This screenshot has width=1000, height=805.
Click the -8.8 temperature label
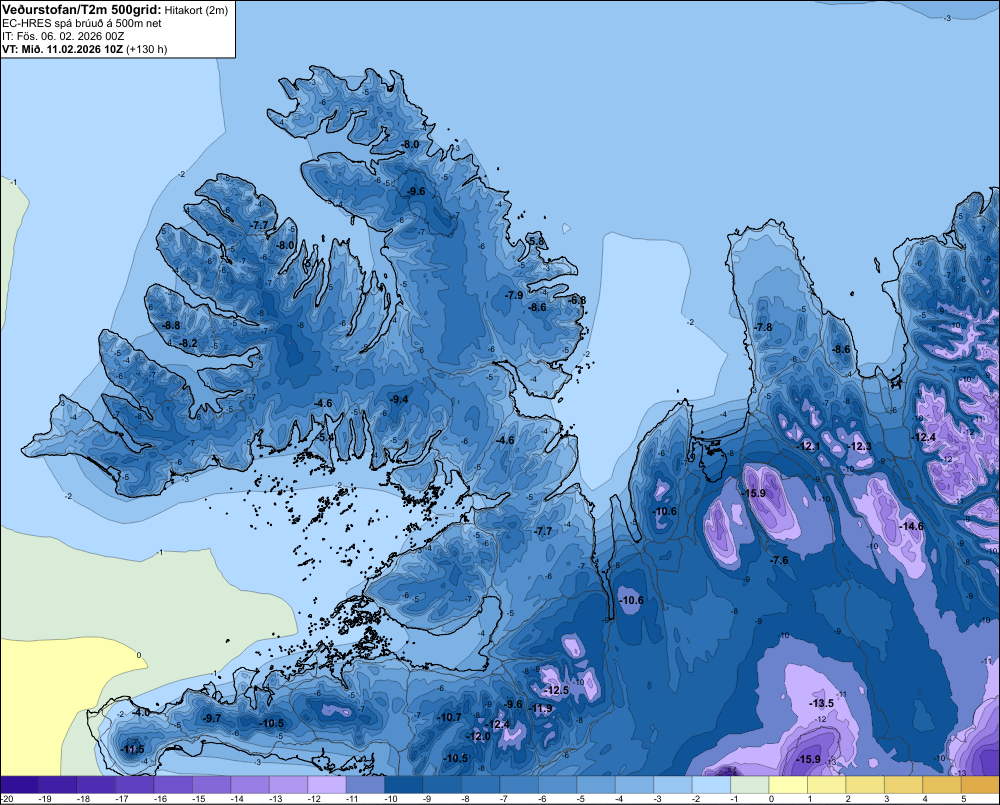point(170,325)
